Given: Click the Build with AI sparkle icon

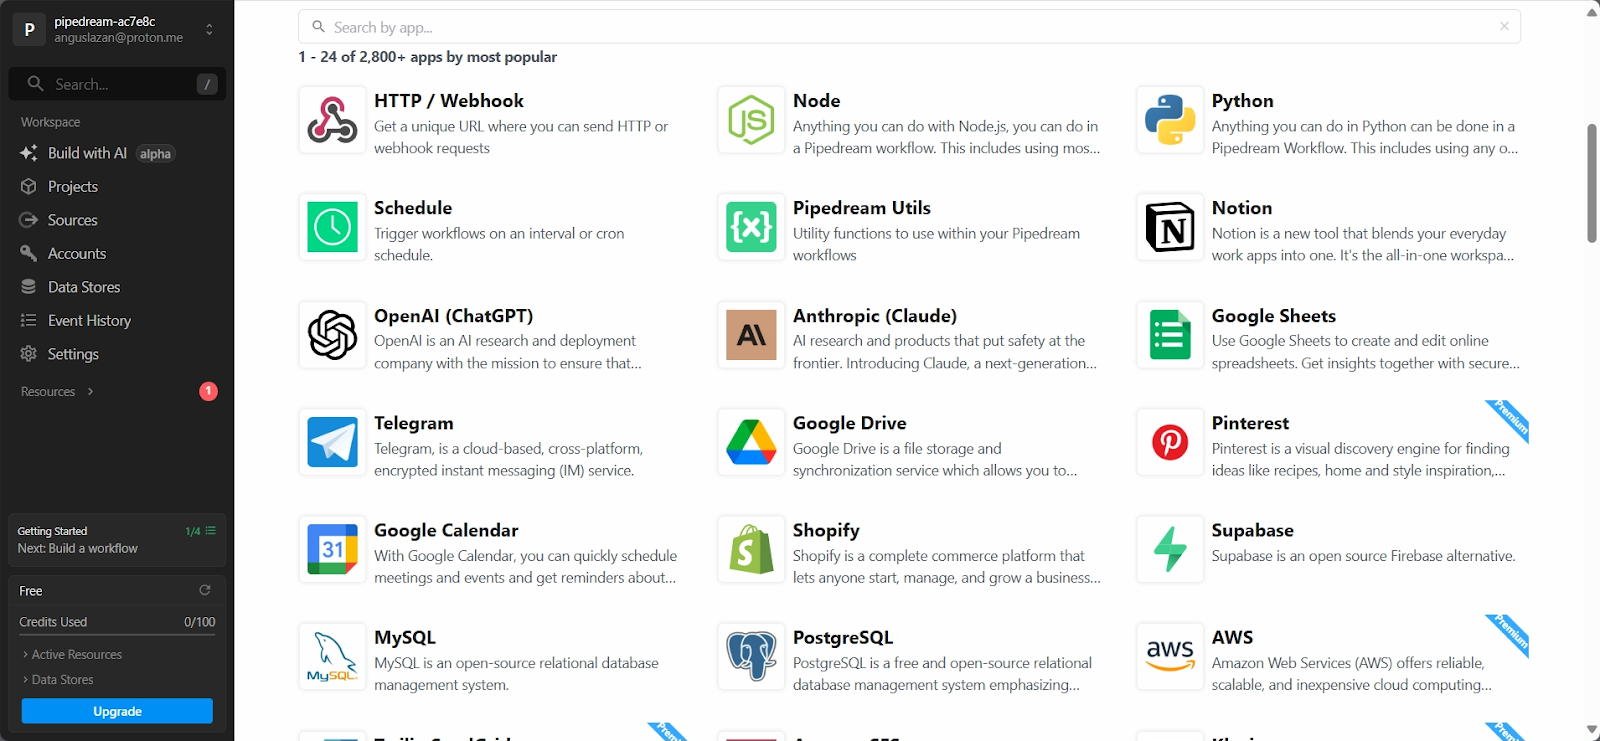Looking at the screenshot, I should (x=29, y=153).
